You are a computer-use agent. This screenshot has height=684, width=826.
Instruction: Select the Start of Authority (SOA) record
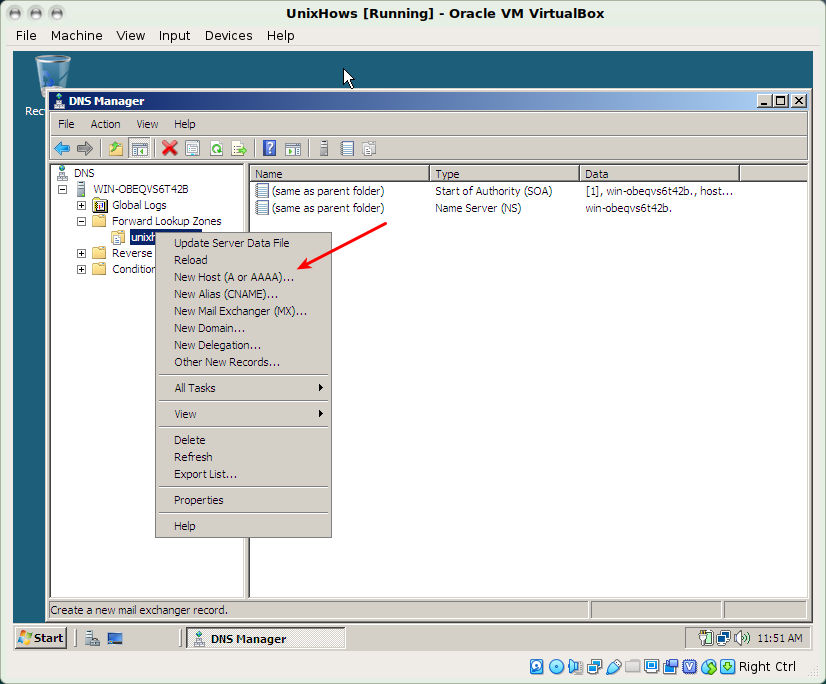point(494,191)
